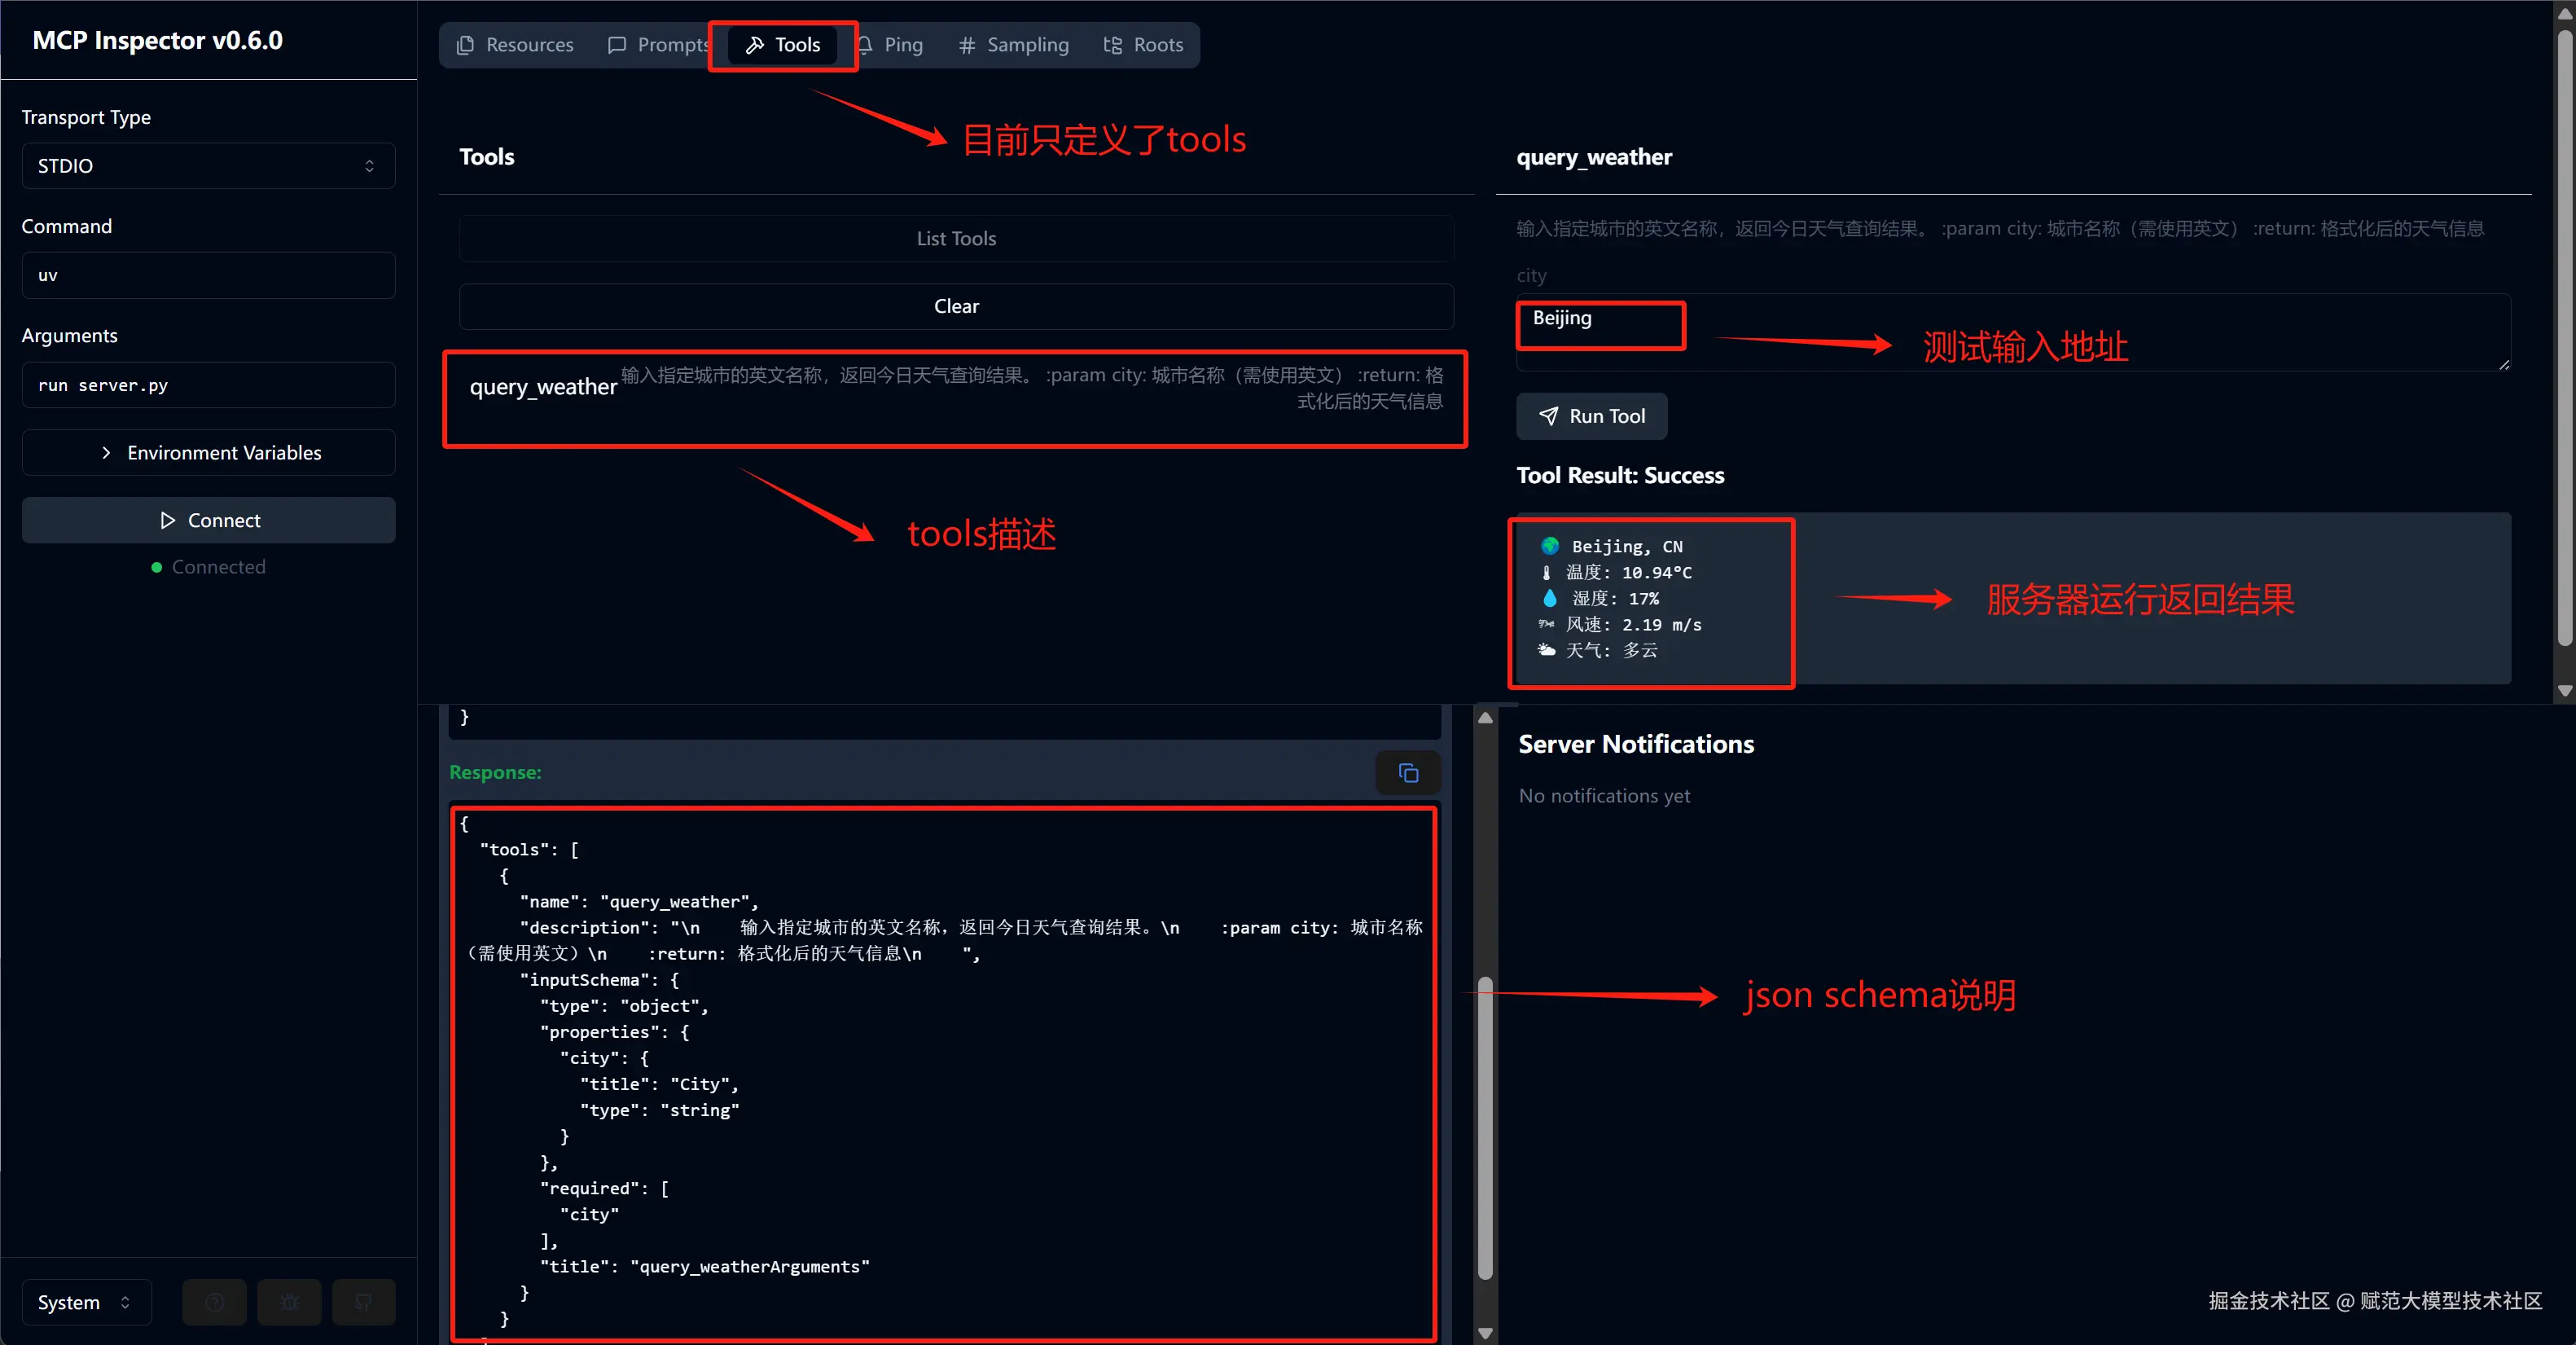Expand the Environment Variables section
The height and width of the screenshot is (1345, 2576).
pyautogui.click(x=208, y=453)
